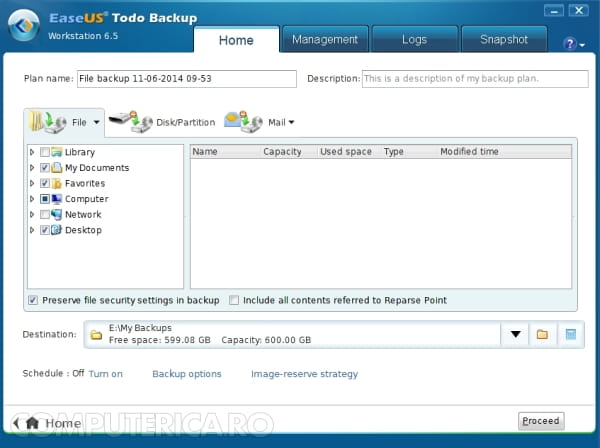
Task: Click the My Documents folder icon
Action: [57, 168]
